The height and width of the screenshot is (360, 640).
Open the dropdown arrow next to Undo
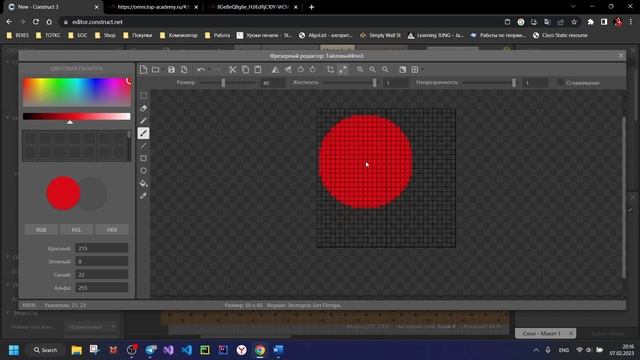(209, 70)
